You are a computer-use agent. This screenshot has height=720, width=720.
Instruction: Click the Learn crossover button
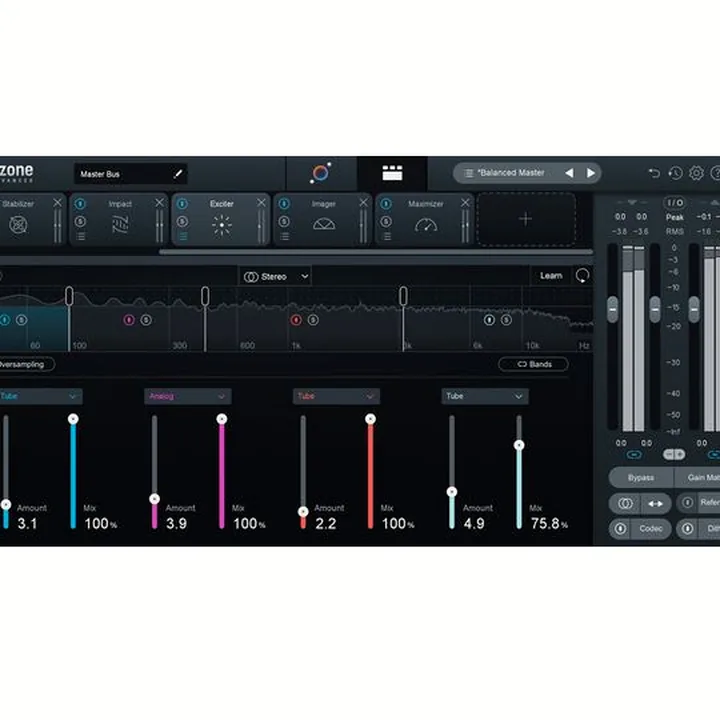click(551, 276)
